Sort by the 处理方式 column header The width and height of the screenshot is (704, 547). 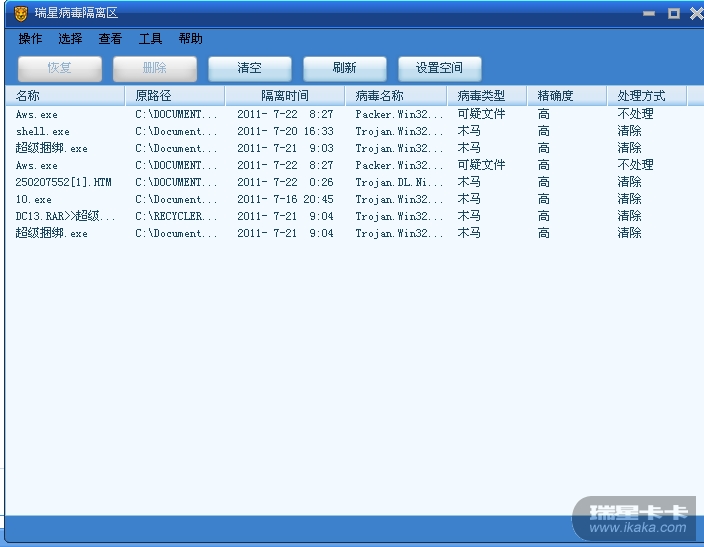[647, 96]
